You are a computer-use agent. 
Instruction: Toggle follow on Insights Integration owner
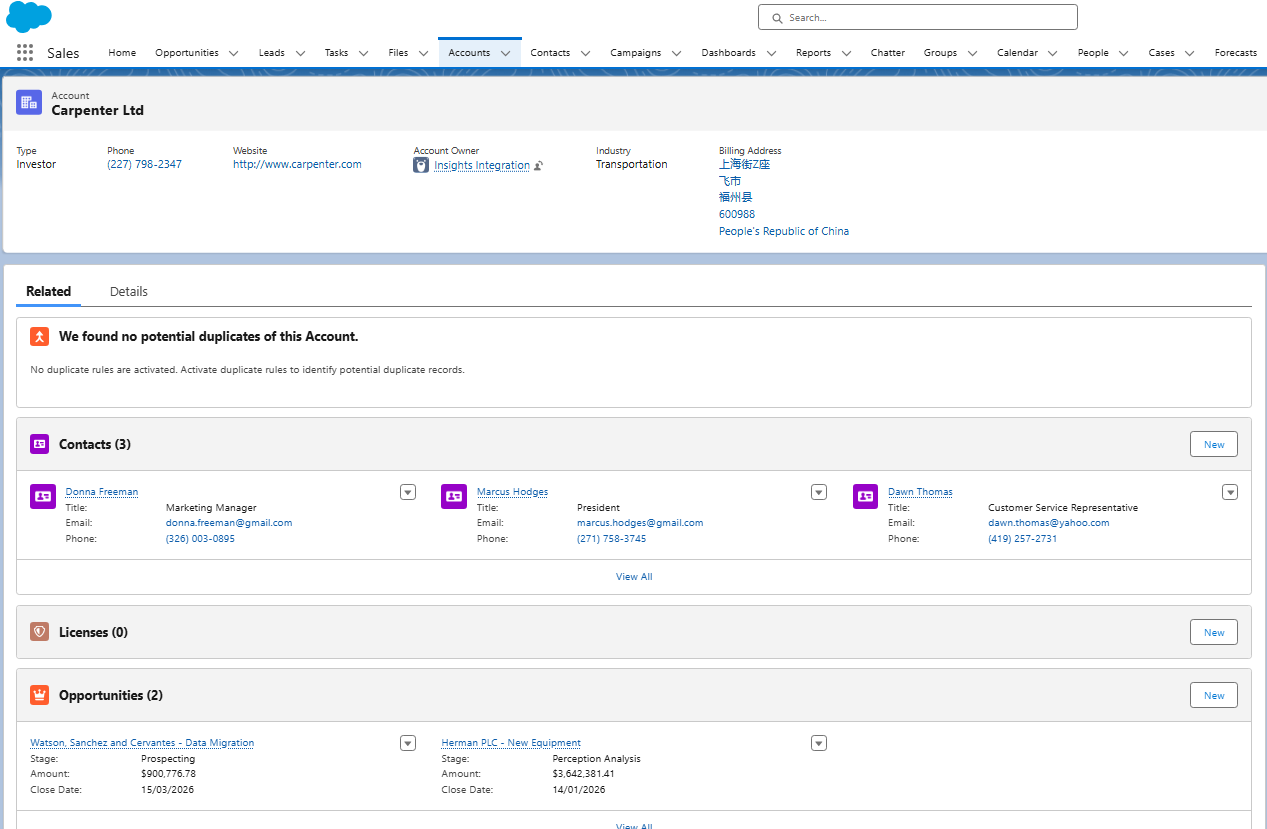coord(537,165)
